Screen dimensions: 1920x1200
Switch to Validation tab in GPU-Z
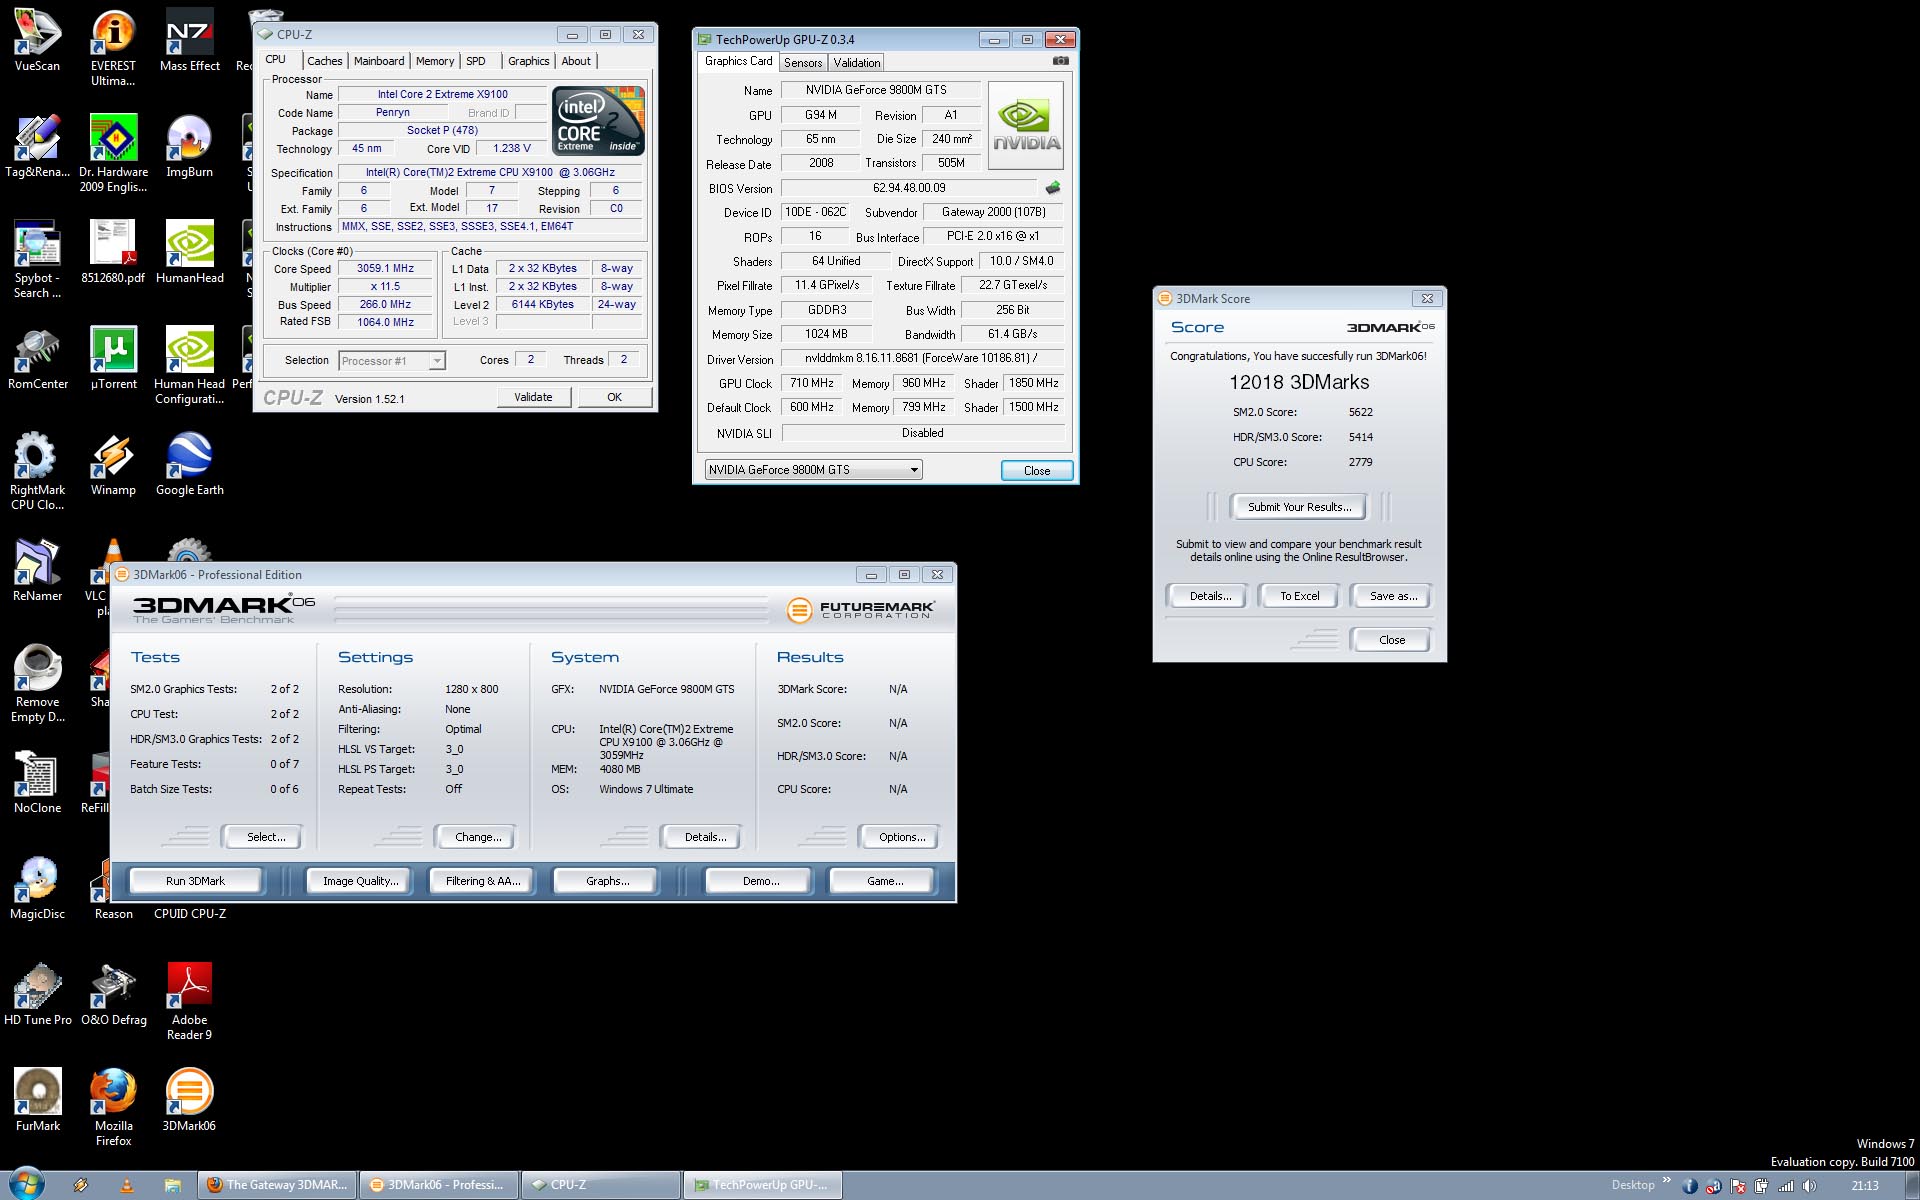857,62
